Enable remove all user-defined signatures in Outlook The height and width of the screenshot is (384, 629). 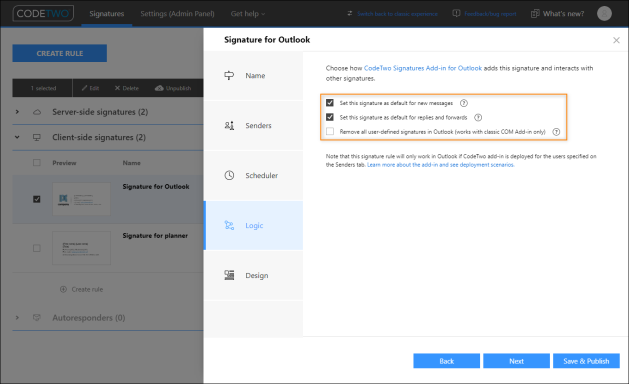[x=330, y=131]
